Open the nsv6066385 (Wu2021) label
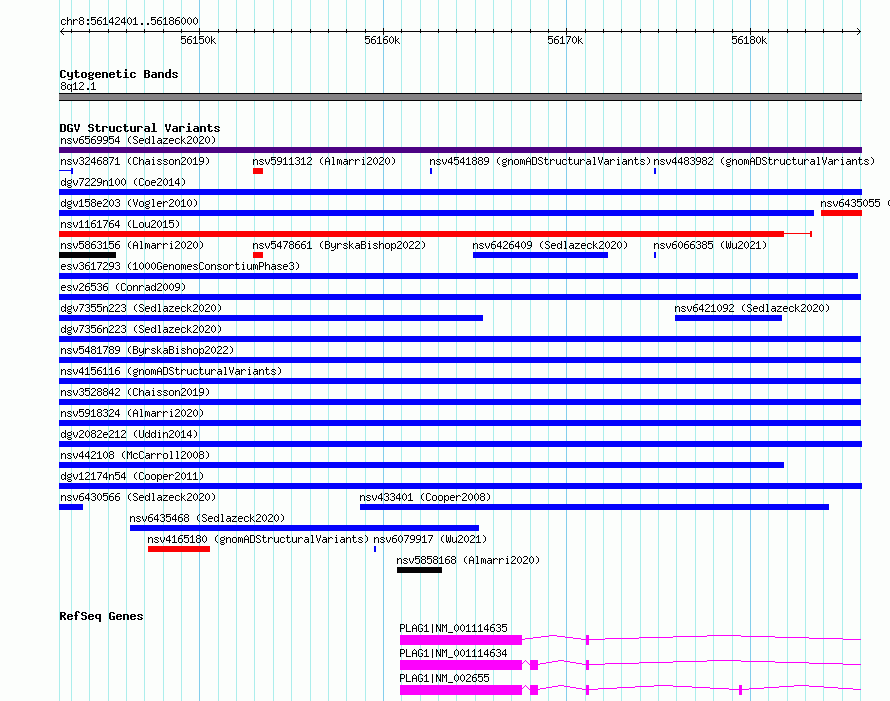 coord(710,245)
